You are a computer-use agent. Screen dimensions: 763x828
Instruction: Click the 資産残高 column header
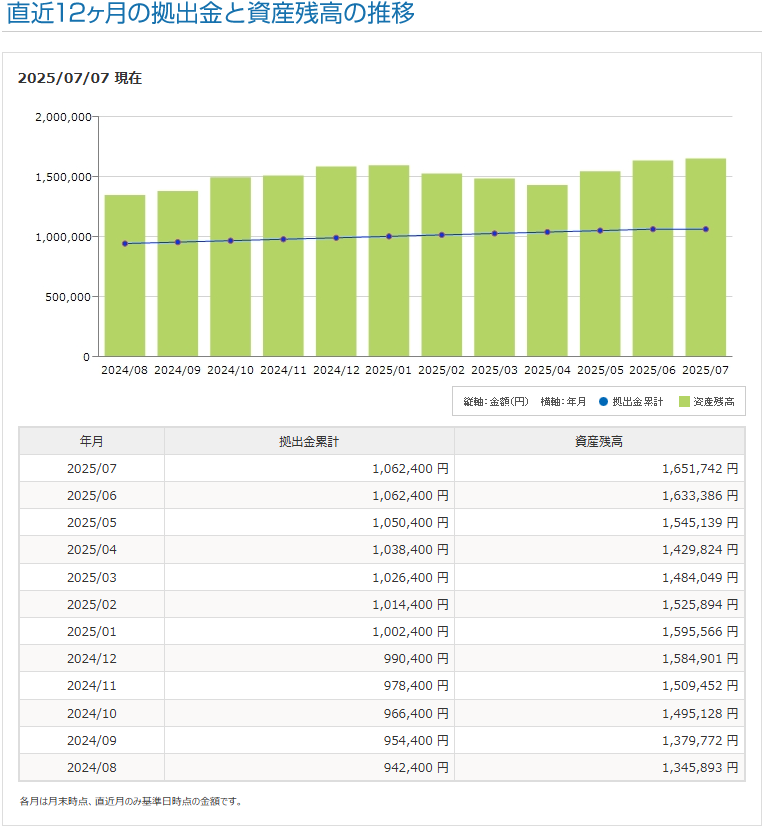click(599, 441)
